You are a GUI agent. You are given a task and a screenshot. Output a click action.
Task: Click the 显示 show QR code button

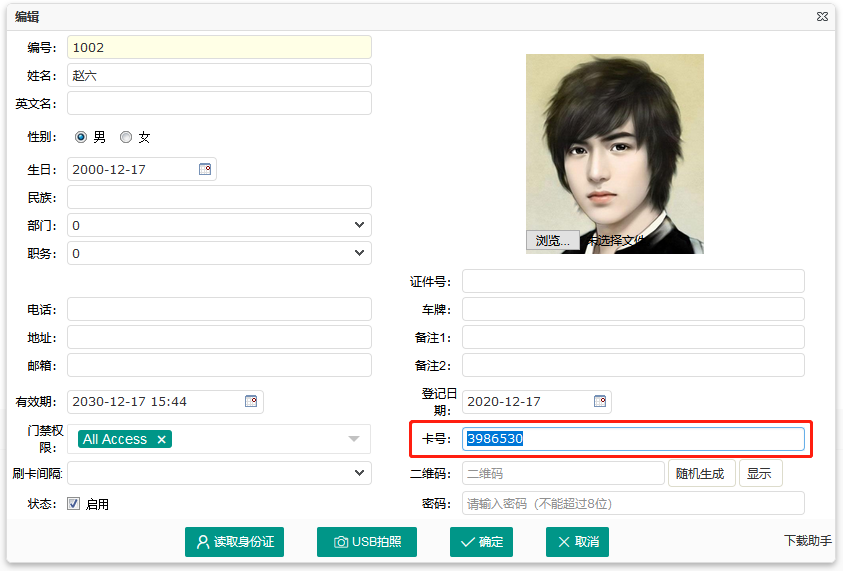pos(760,473)
